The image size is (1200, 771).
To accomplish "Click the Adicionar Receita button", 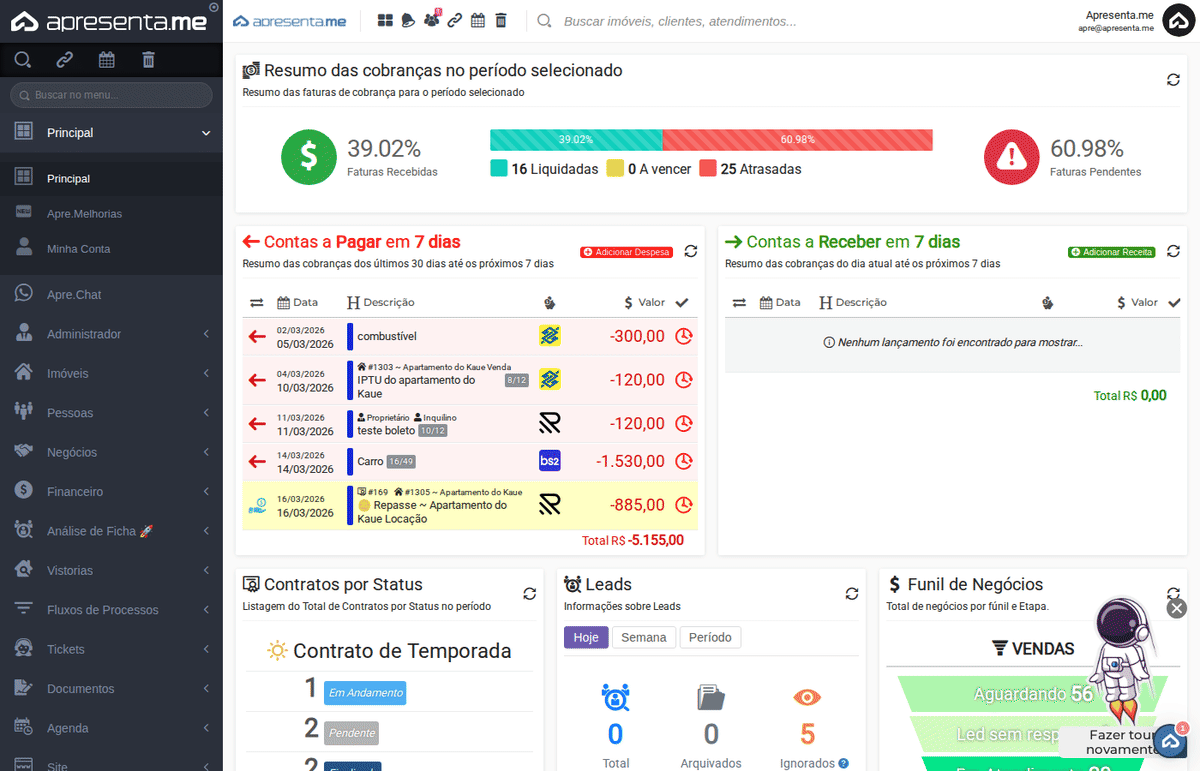I will click(x=1110, y=253).
